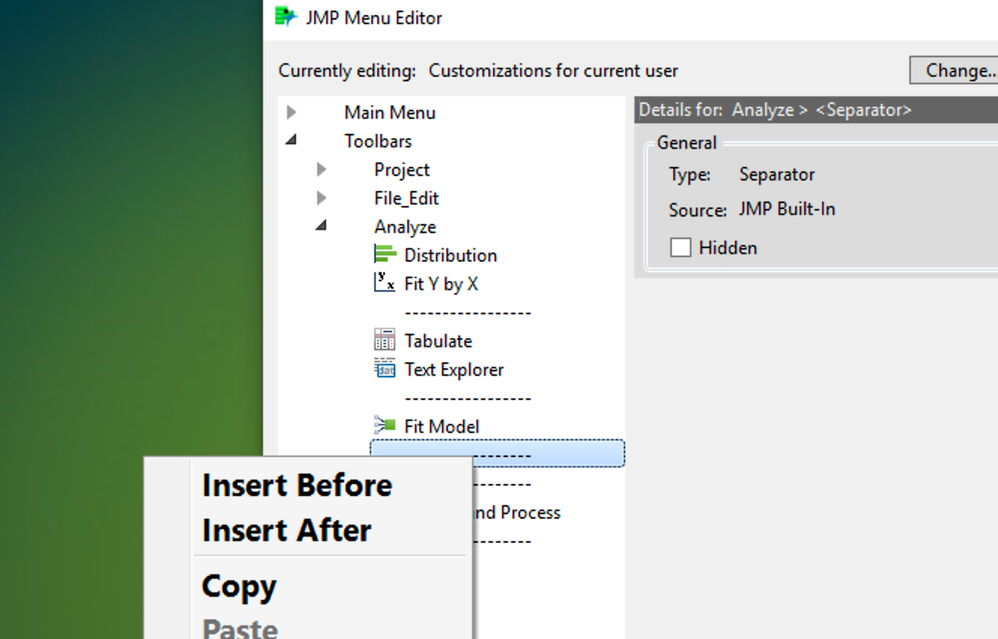Click the 'Customizations for current user' text

[553, 71]
